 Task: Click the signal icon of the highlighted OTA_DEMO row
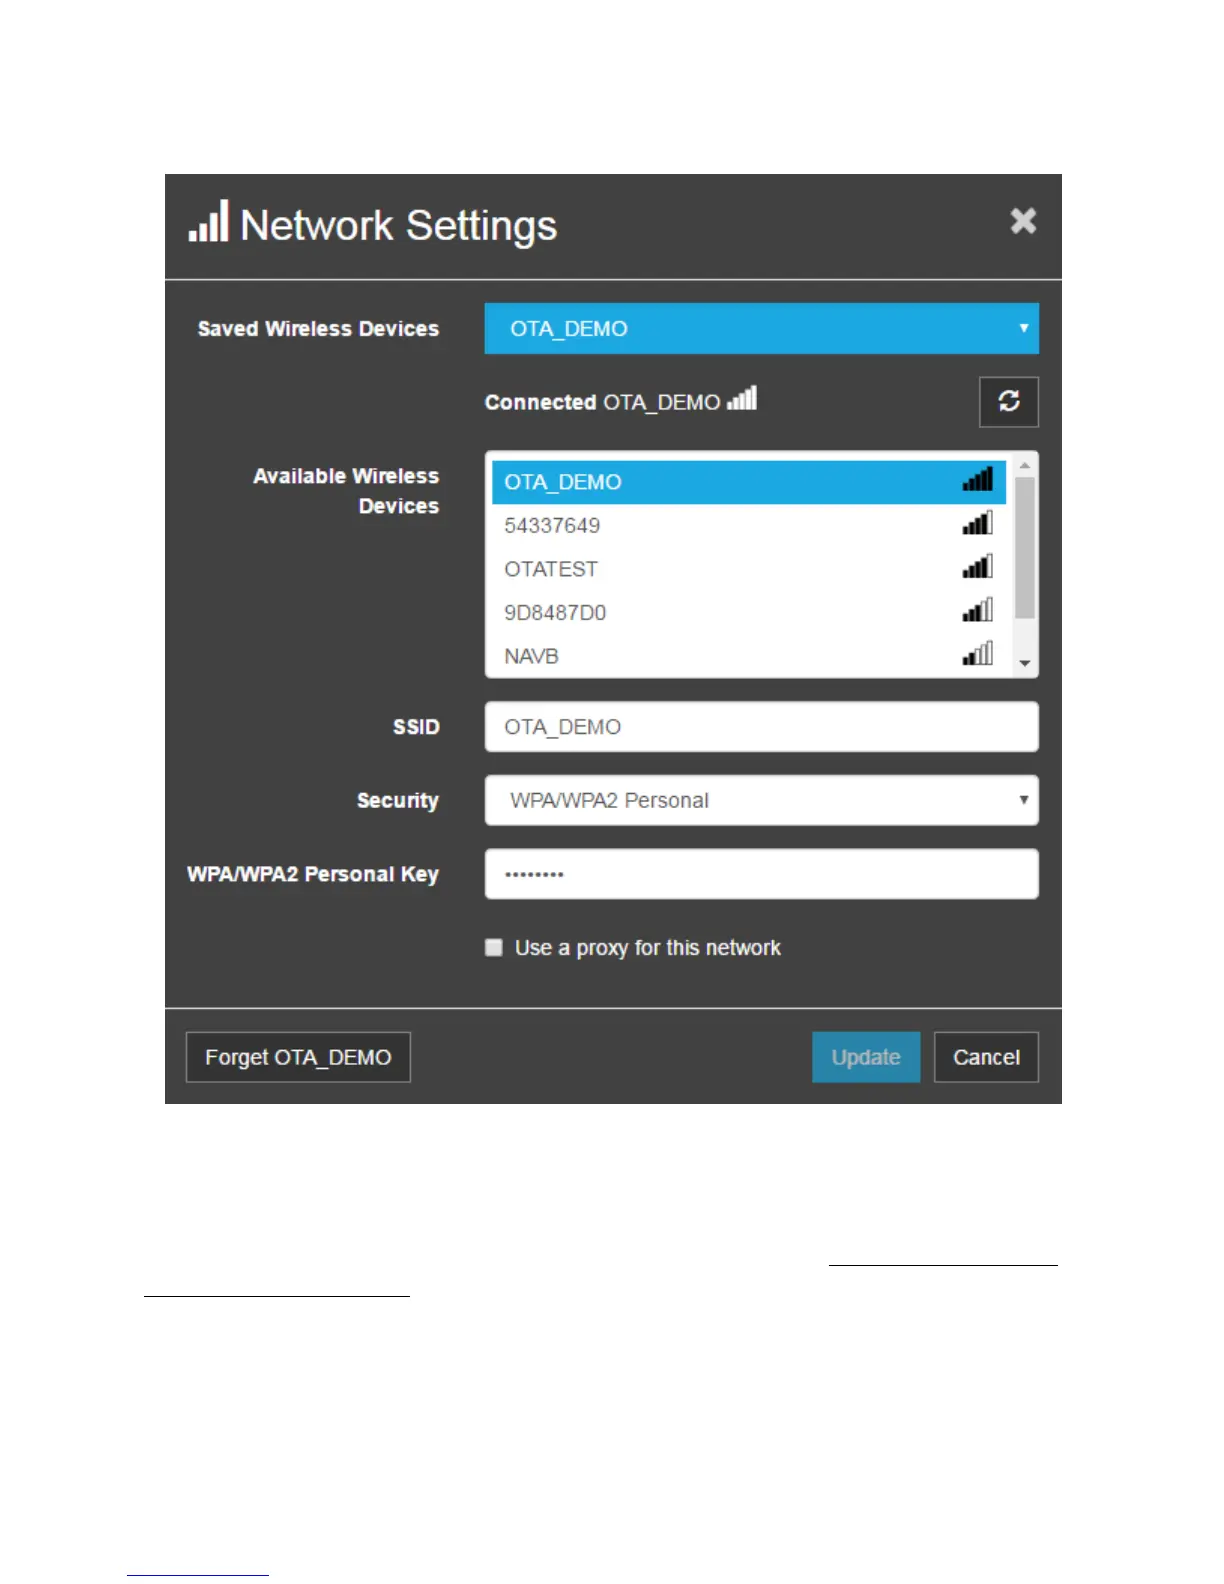point(977,480)
